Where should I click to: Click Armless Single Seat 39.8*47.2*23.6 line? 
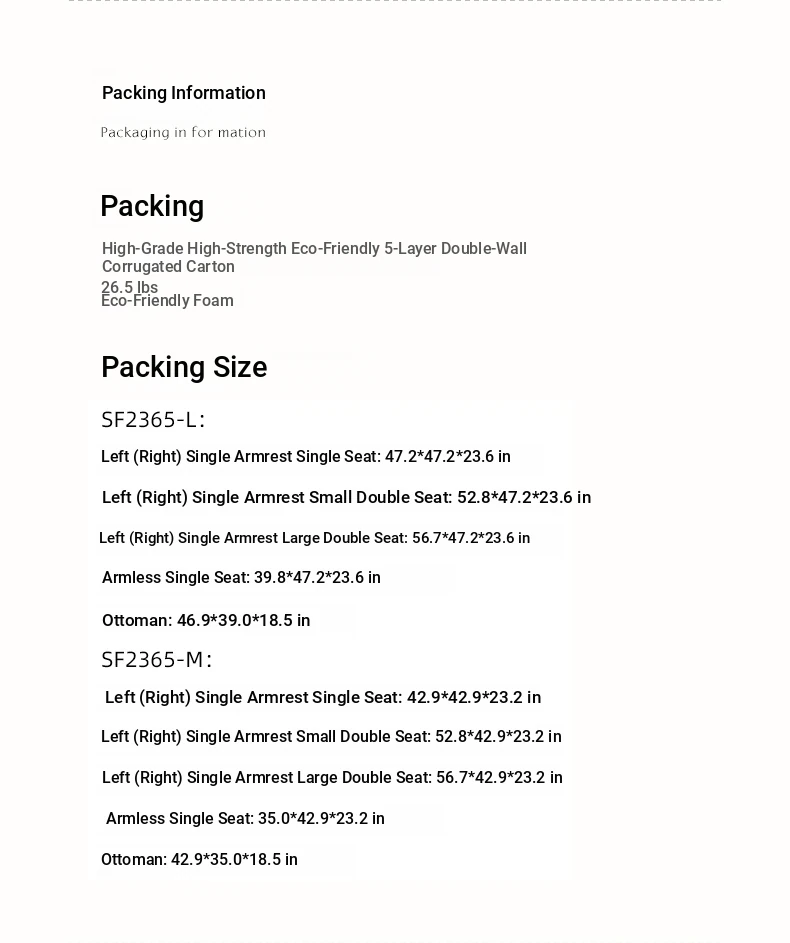point(241,577)
